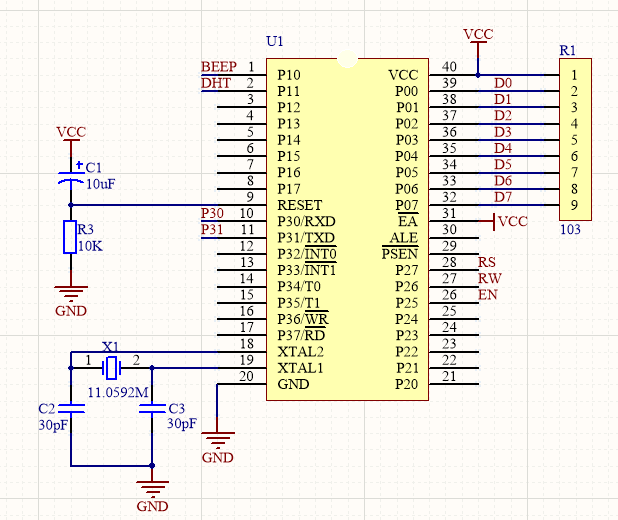Screen dimensions: 618x520
Task: Click the P27 pin name
Action: click(x=407, y=270)
